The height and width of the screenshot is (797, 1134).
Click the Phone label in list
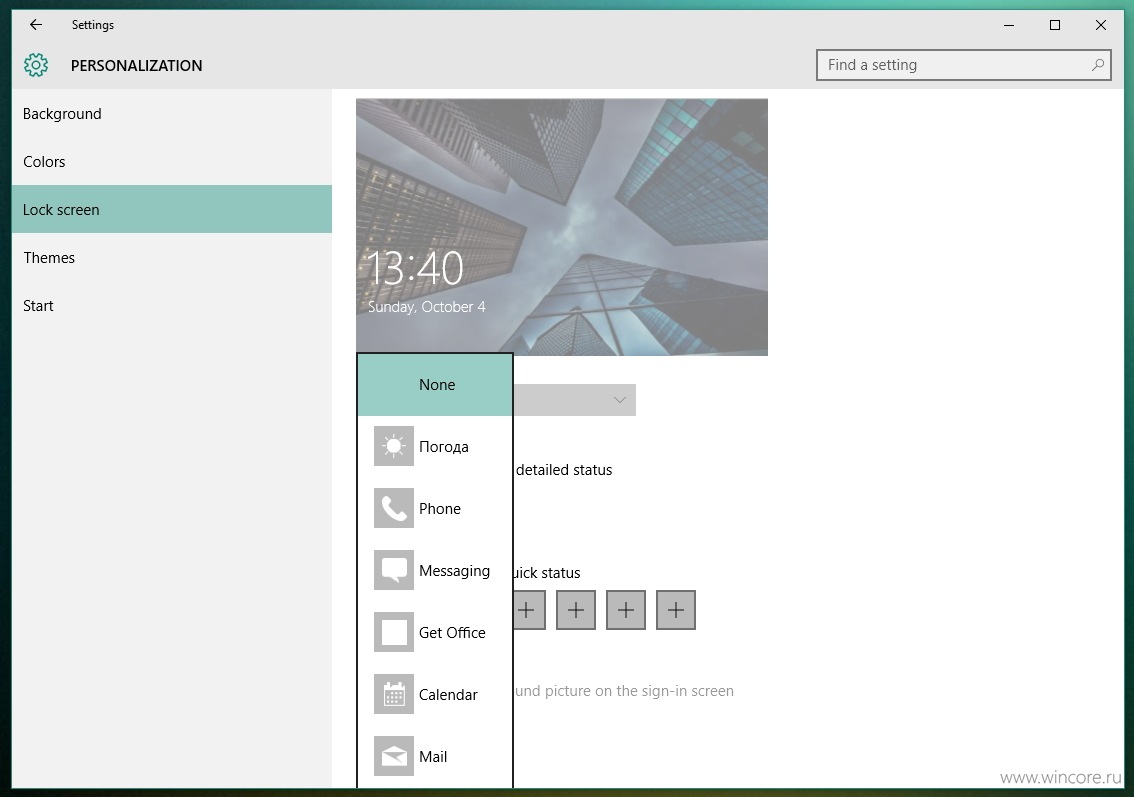(440, 508)
